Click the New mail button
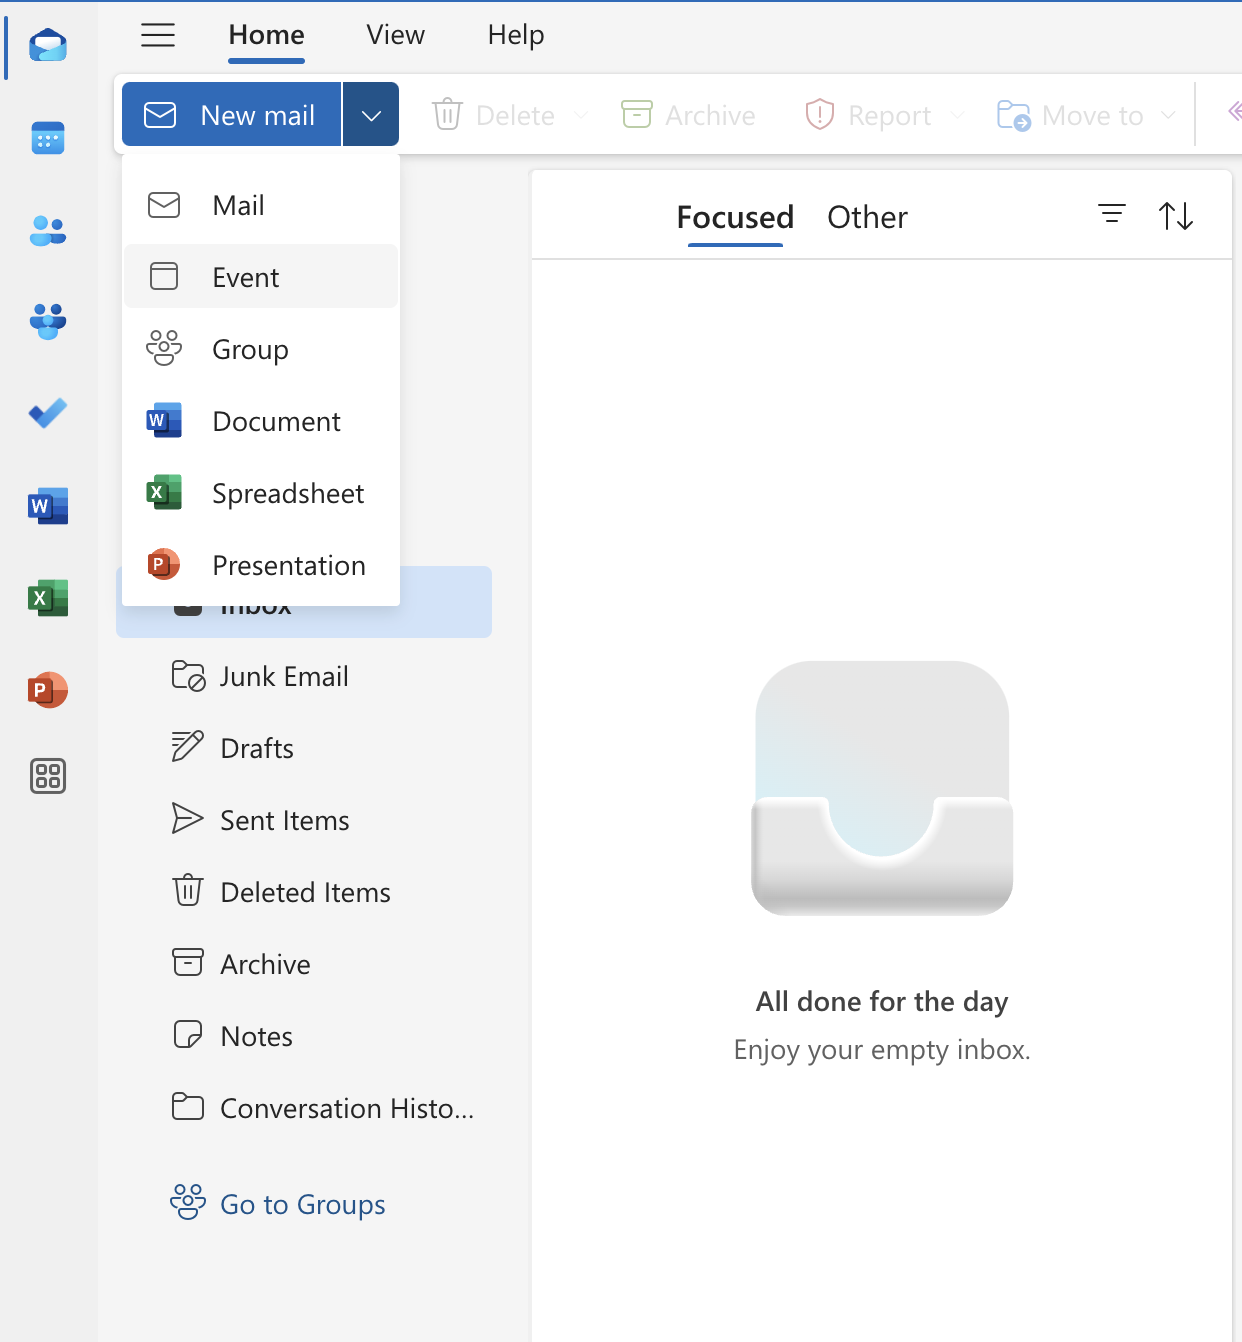Viewport: 1242px width, 1342px height. [x=232, y=115]
